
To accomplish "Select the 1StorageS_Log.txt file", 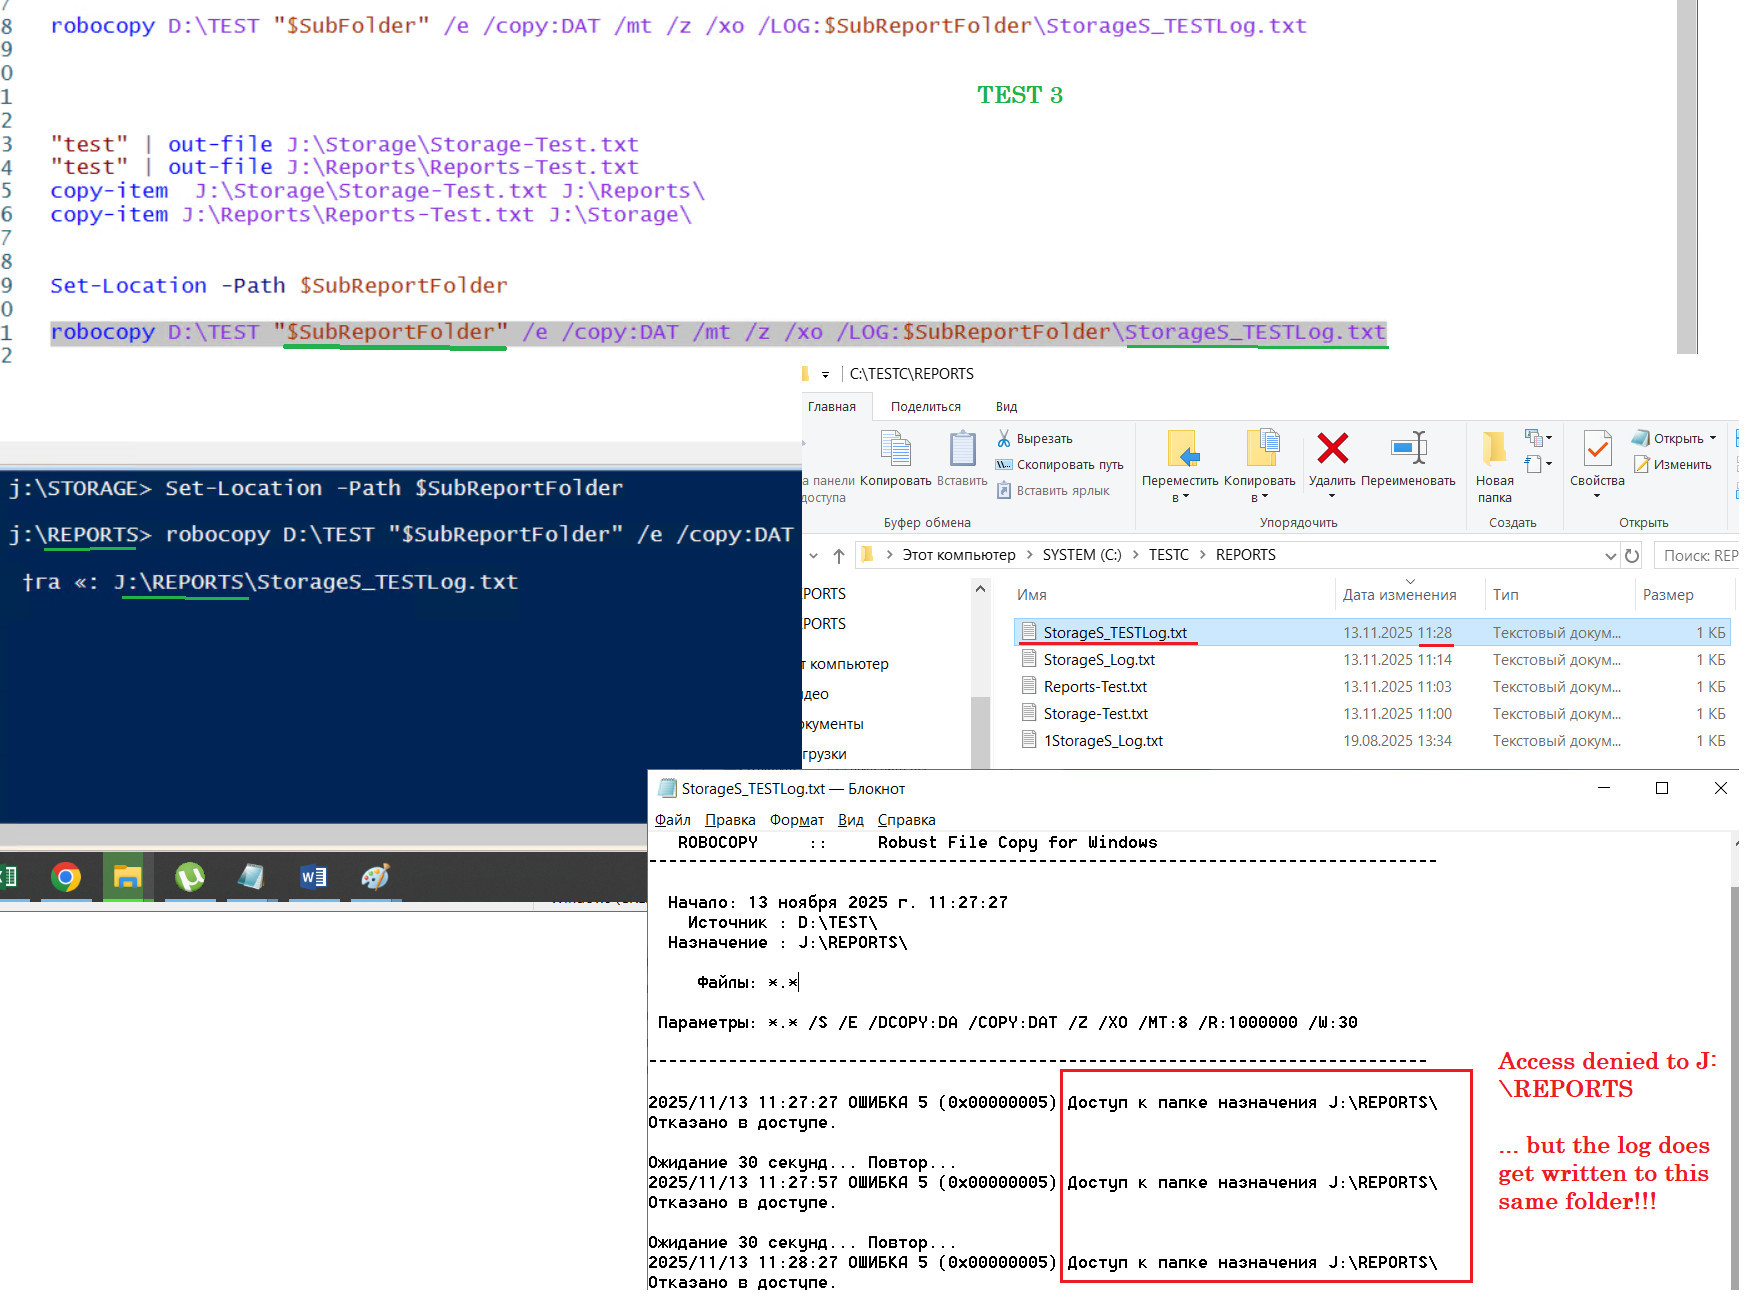I will coord(1103,741).
